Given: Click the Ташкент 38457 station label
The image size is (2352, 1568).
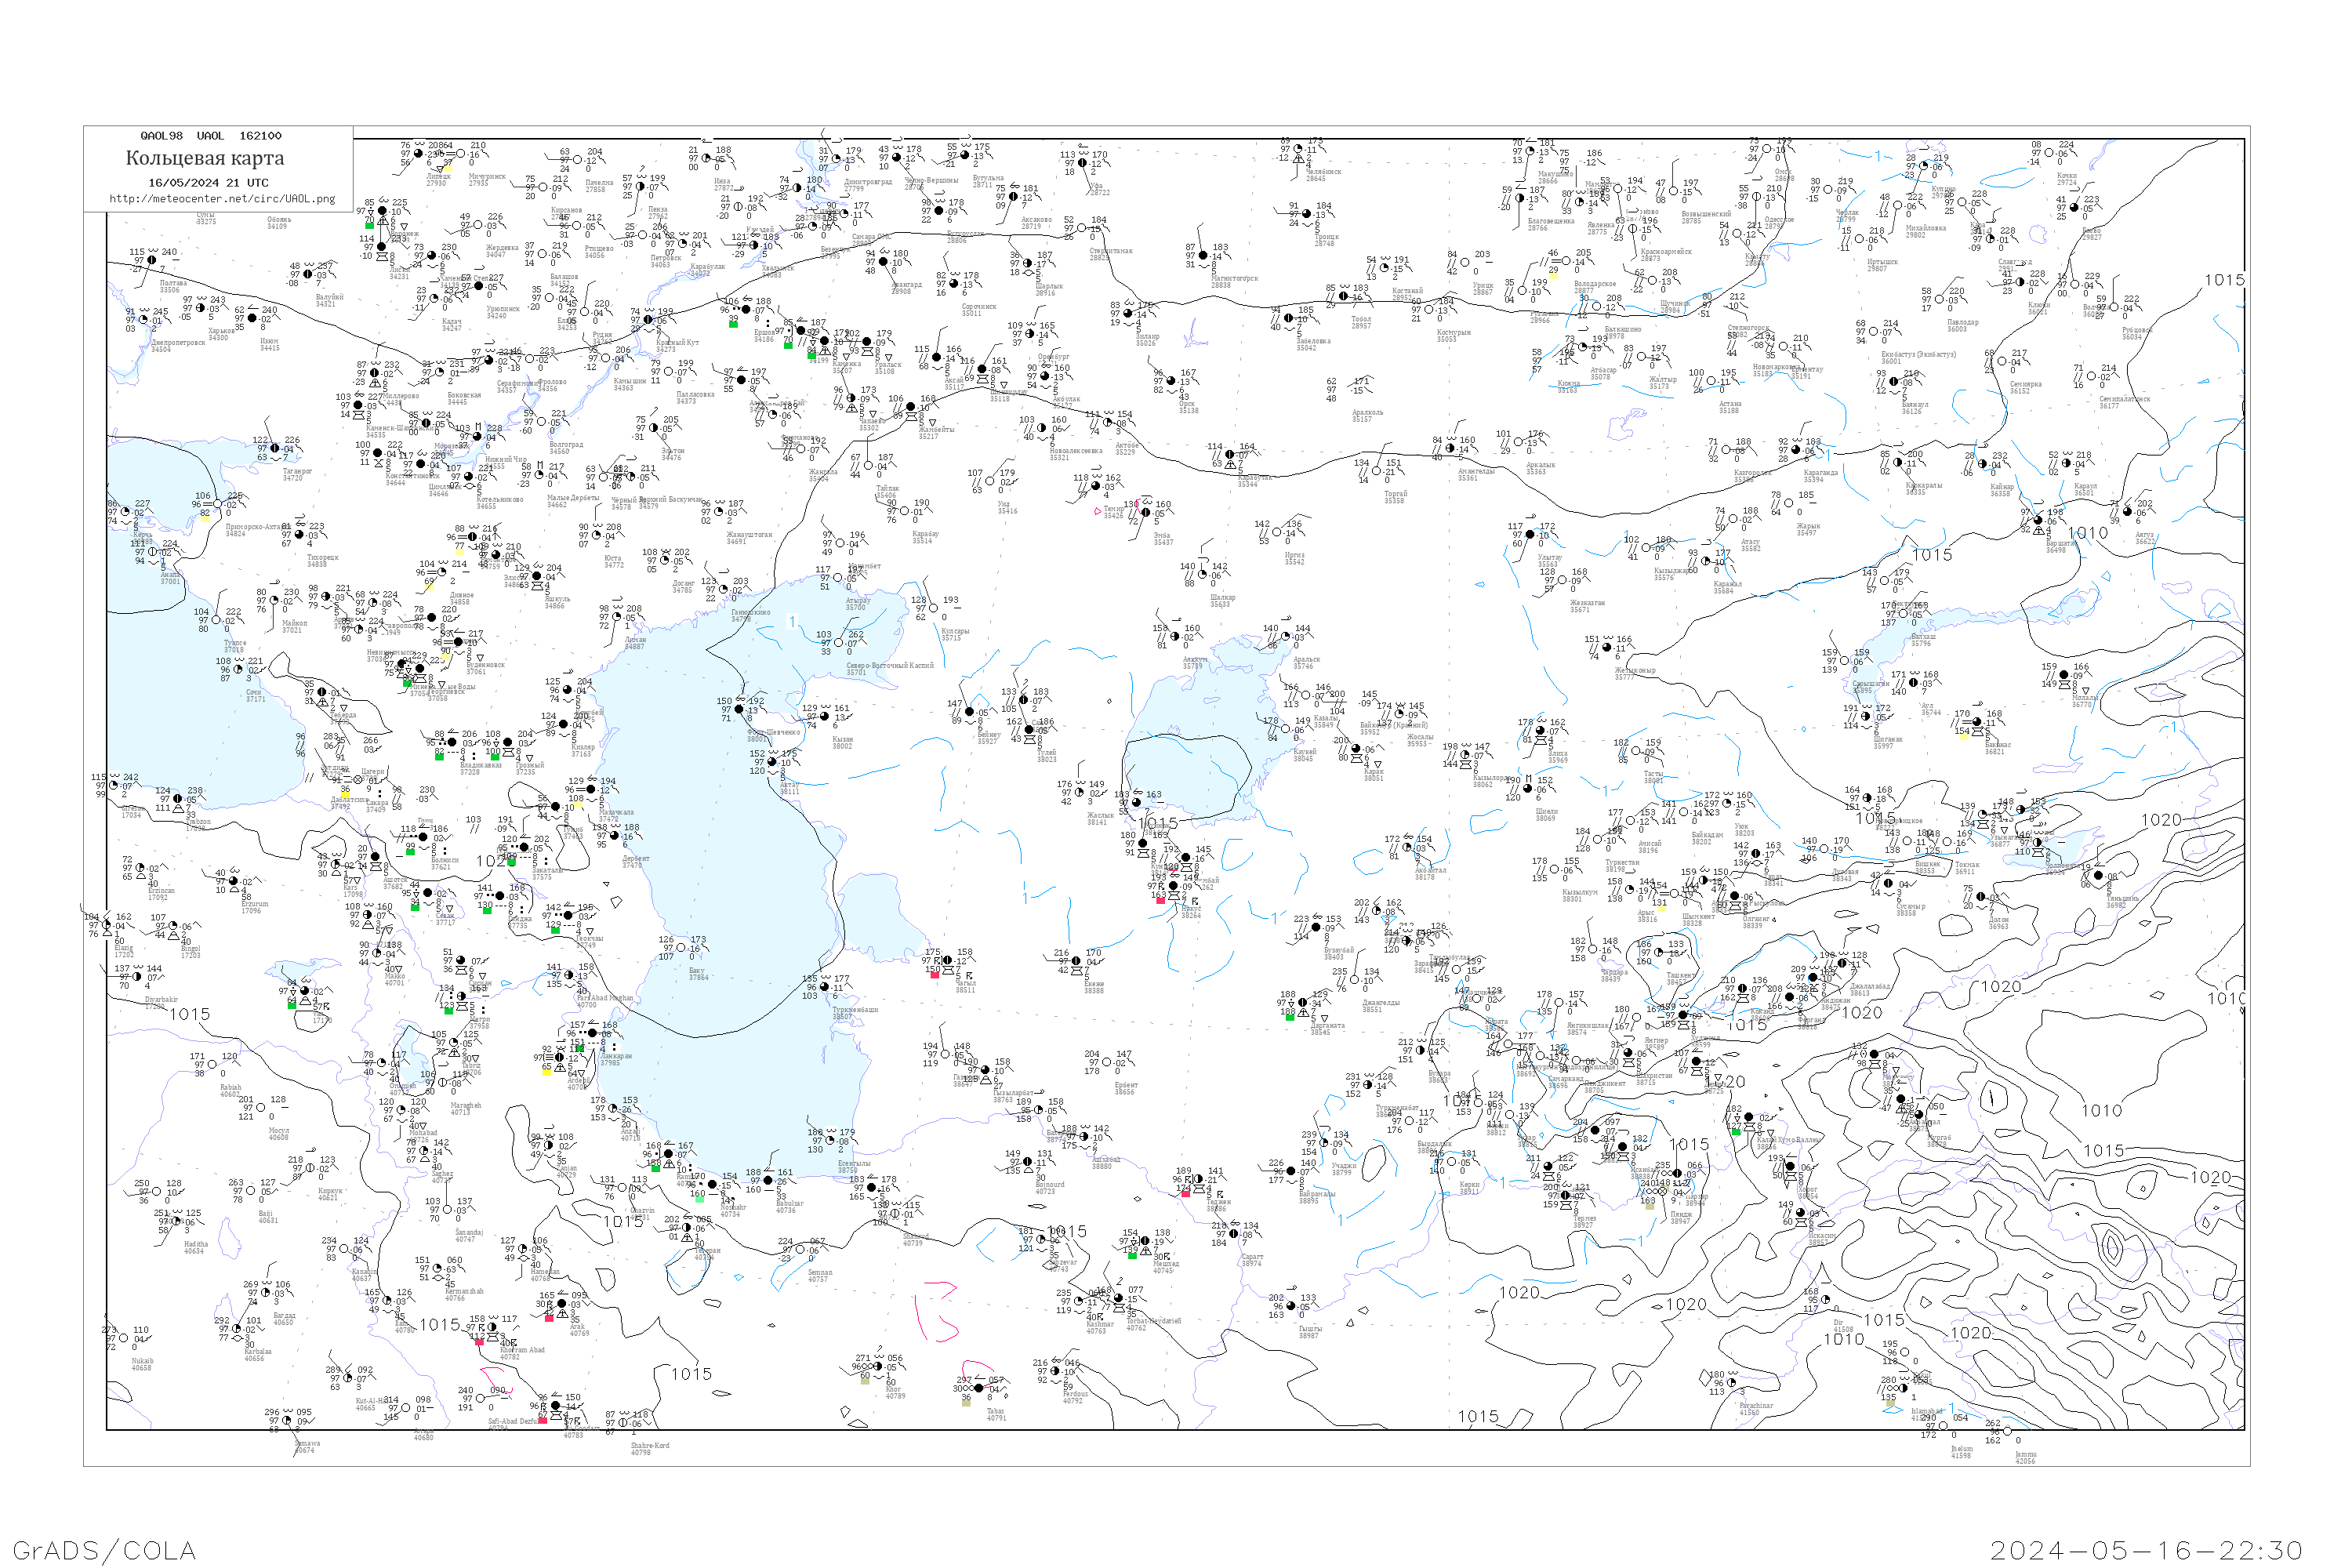Looking at the screenshot, I should 1680,978.
